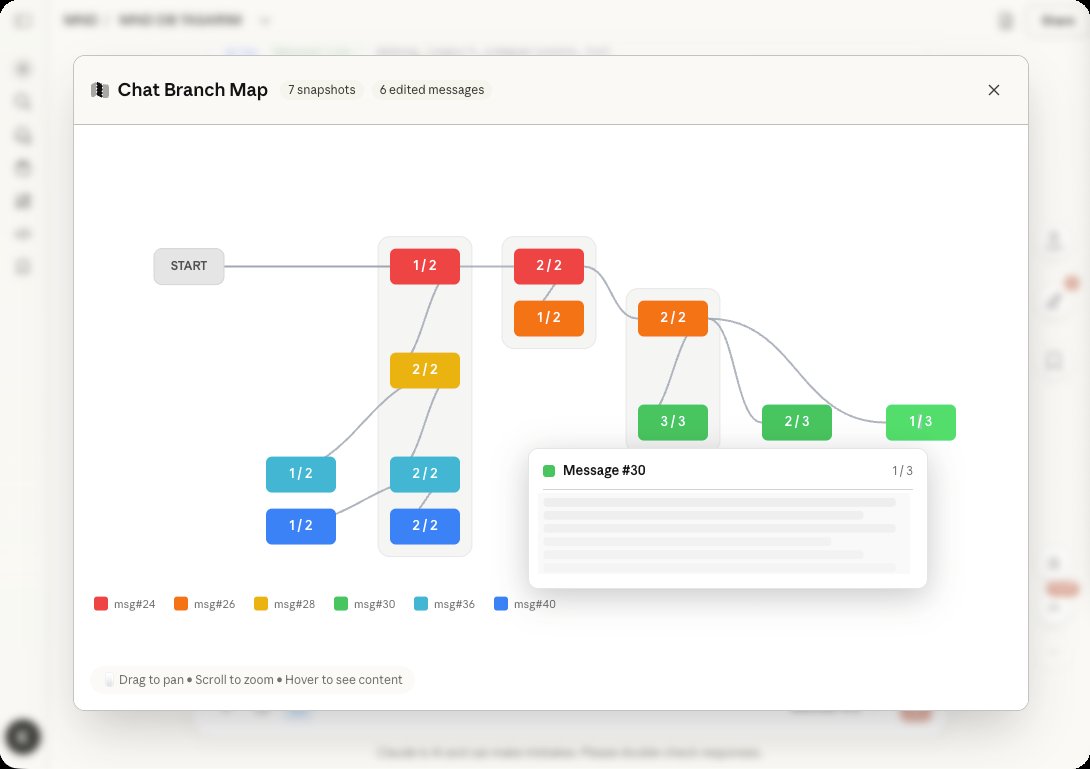Click the Message #30 preview title
This screenshot has width=1090, height=769.
pos(604,471)
